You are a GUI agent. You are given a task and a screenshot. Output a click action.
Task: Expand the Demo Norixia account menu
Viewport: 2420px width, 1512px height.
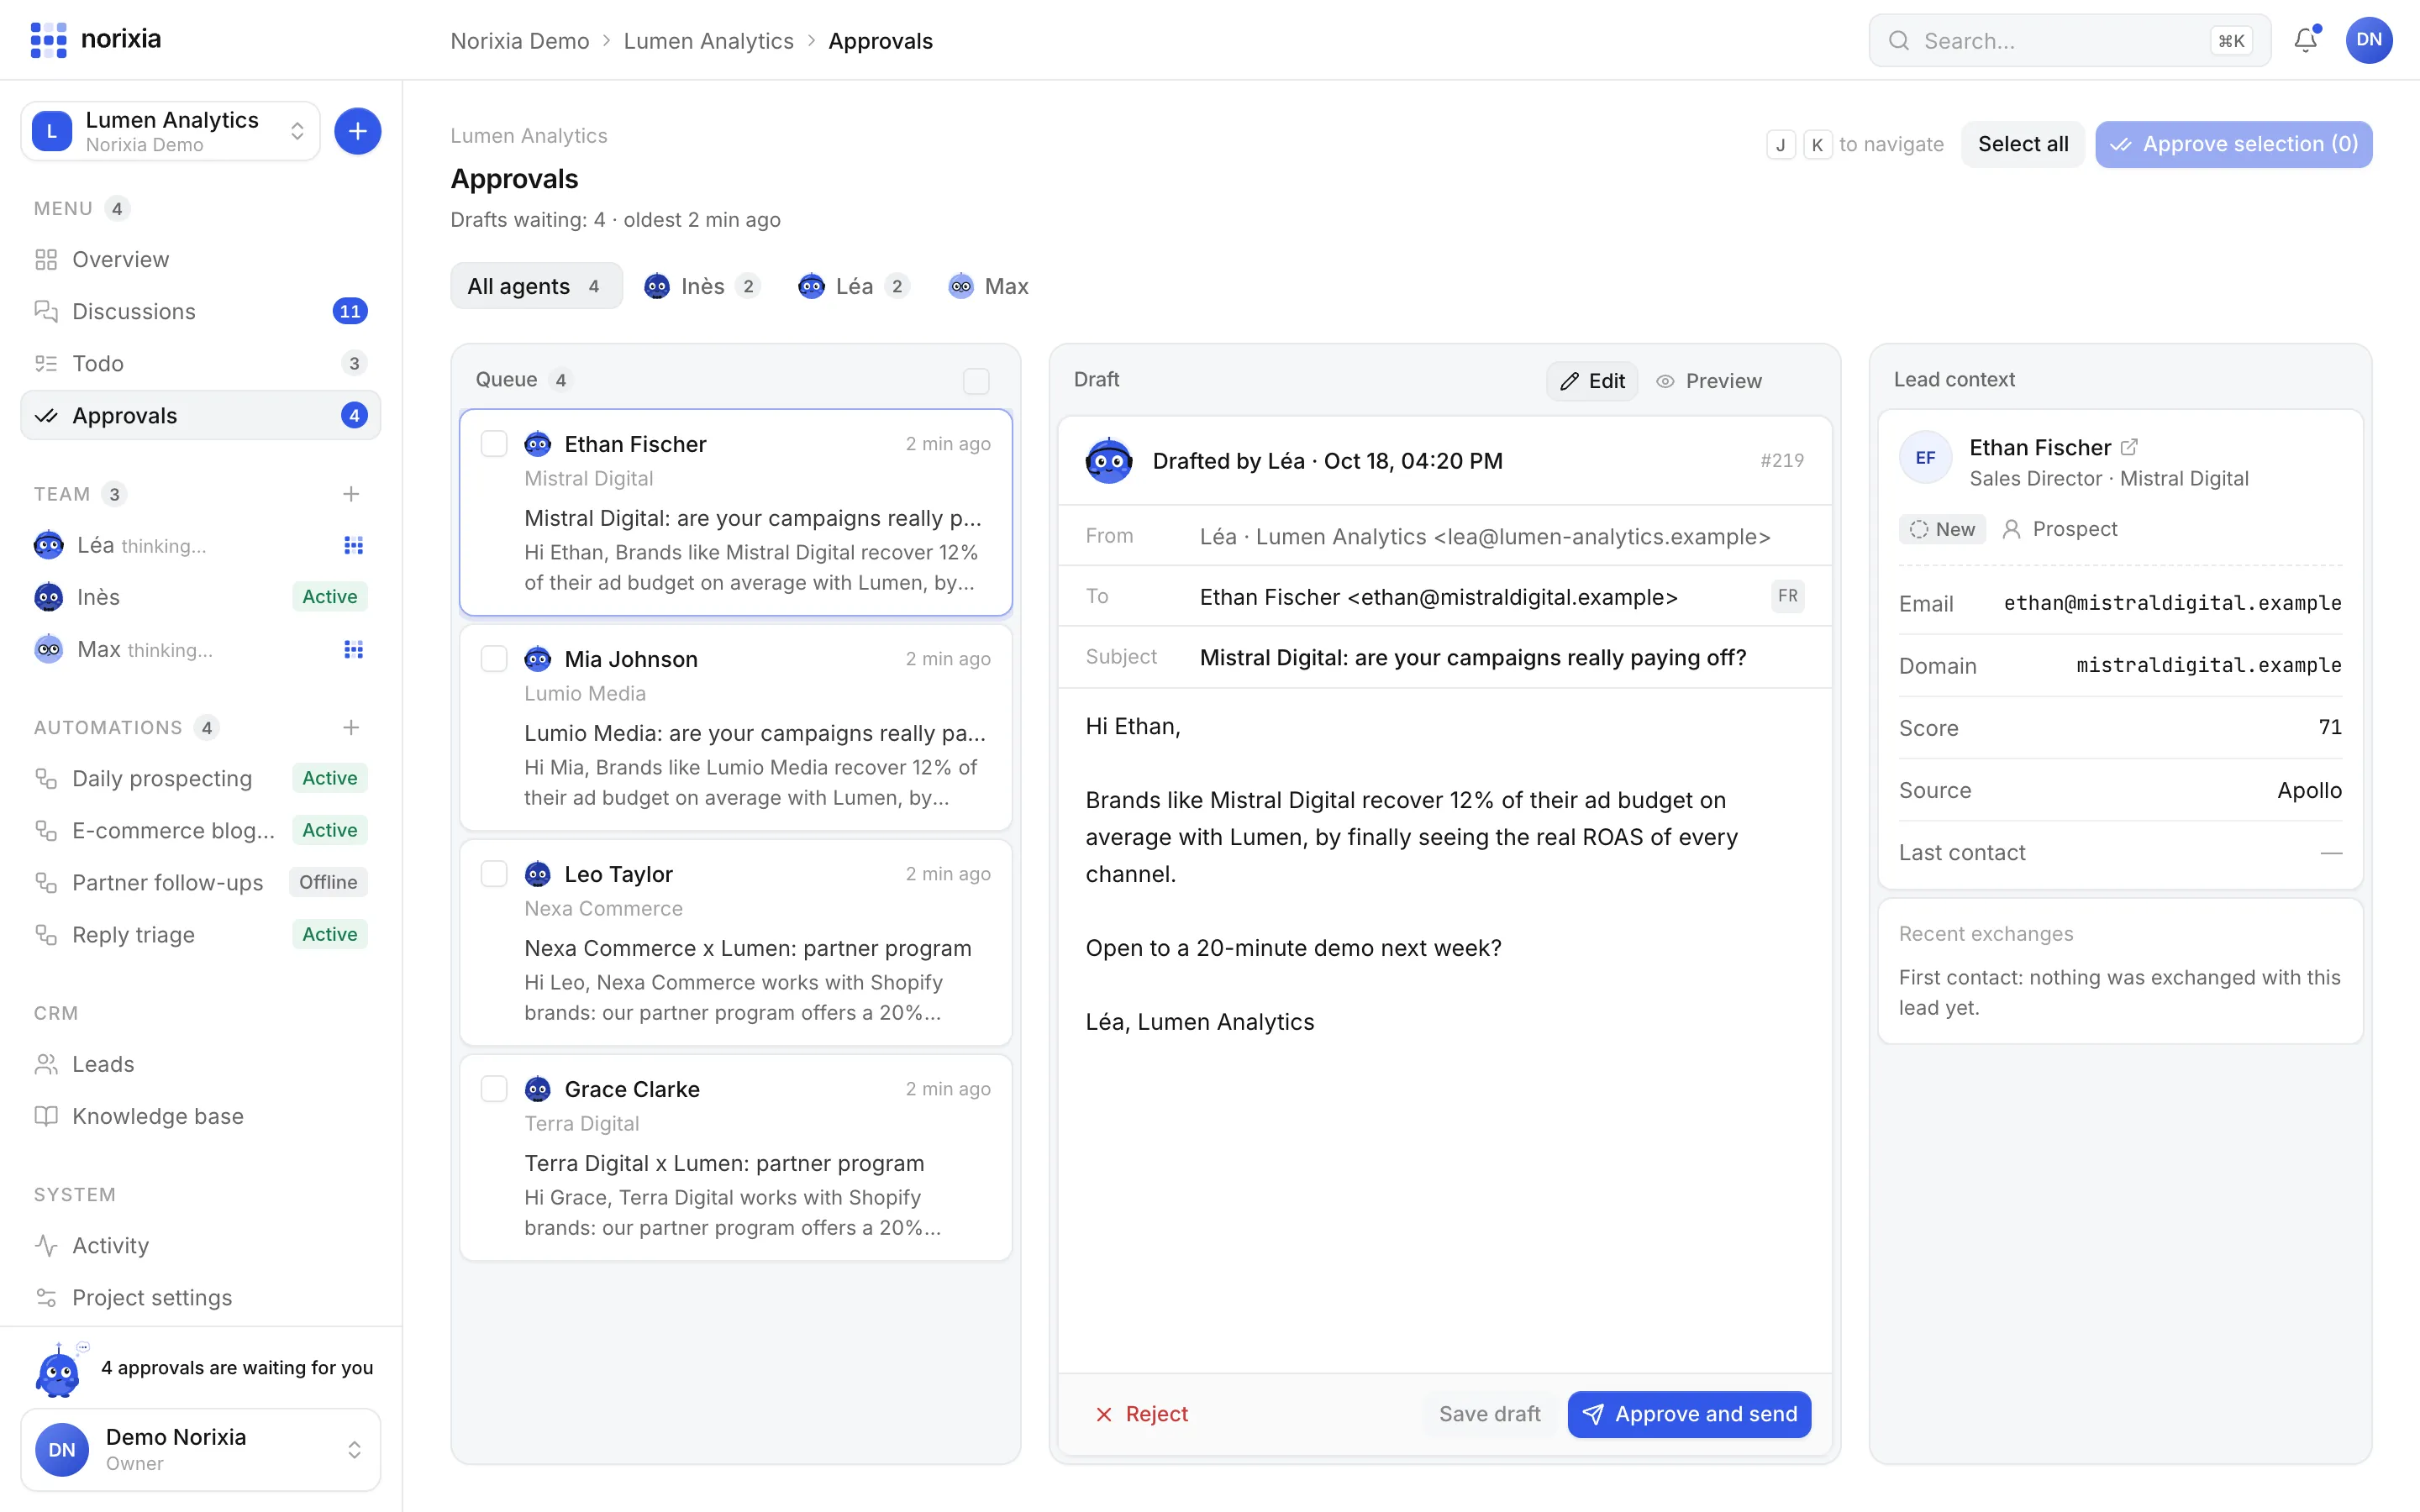[200, 1449]
